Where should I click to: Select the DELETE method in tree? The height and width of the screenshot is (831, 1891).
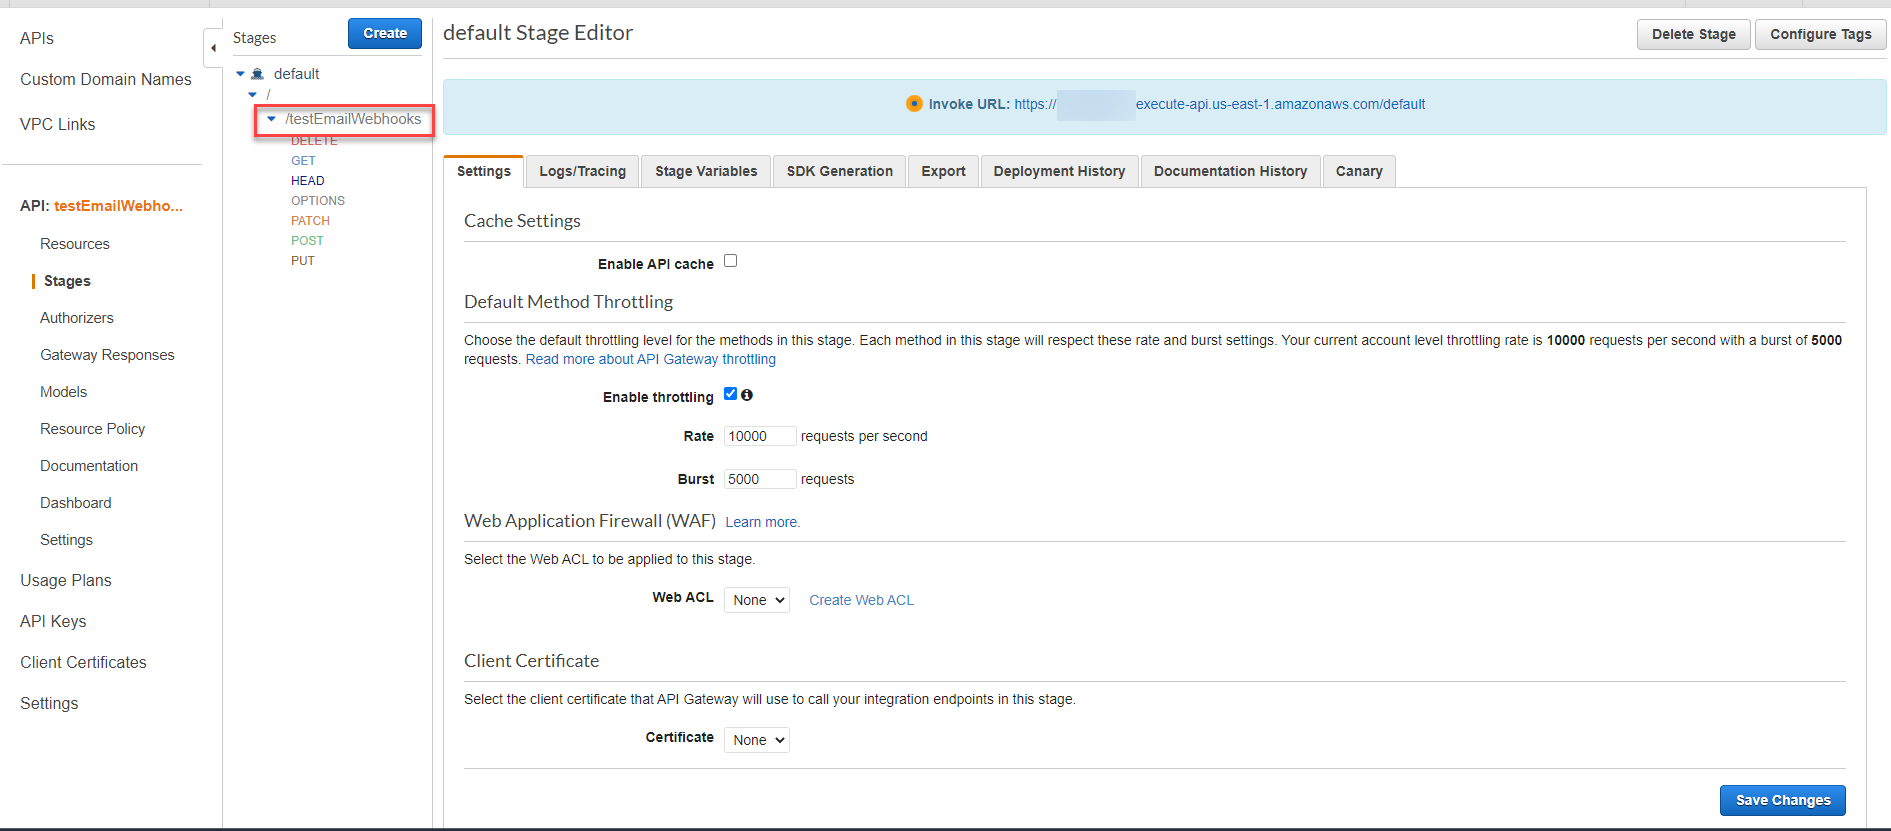click(x=314, y=141)
